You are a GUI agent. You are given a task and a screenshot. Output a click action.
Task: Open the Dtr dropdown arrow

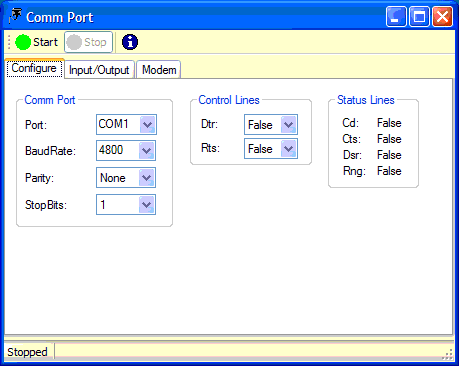tap(289, 125)
